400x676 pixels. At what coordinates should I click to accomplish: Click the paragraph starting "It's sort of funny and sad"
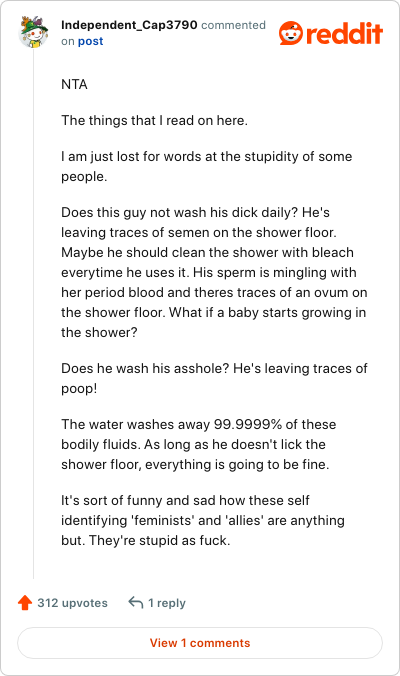pos(203,520)
